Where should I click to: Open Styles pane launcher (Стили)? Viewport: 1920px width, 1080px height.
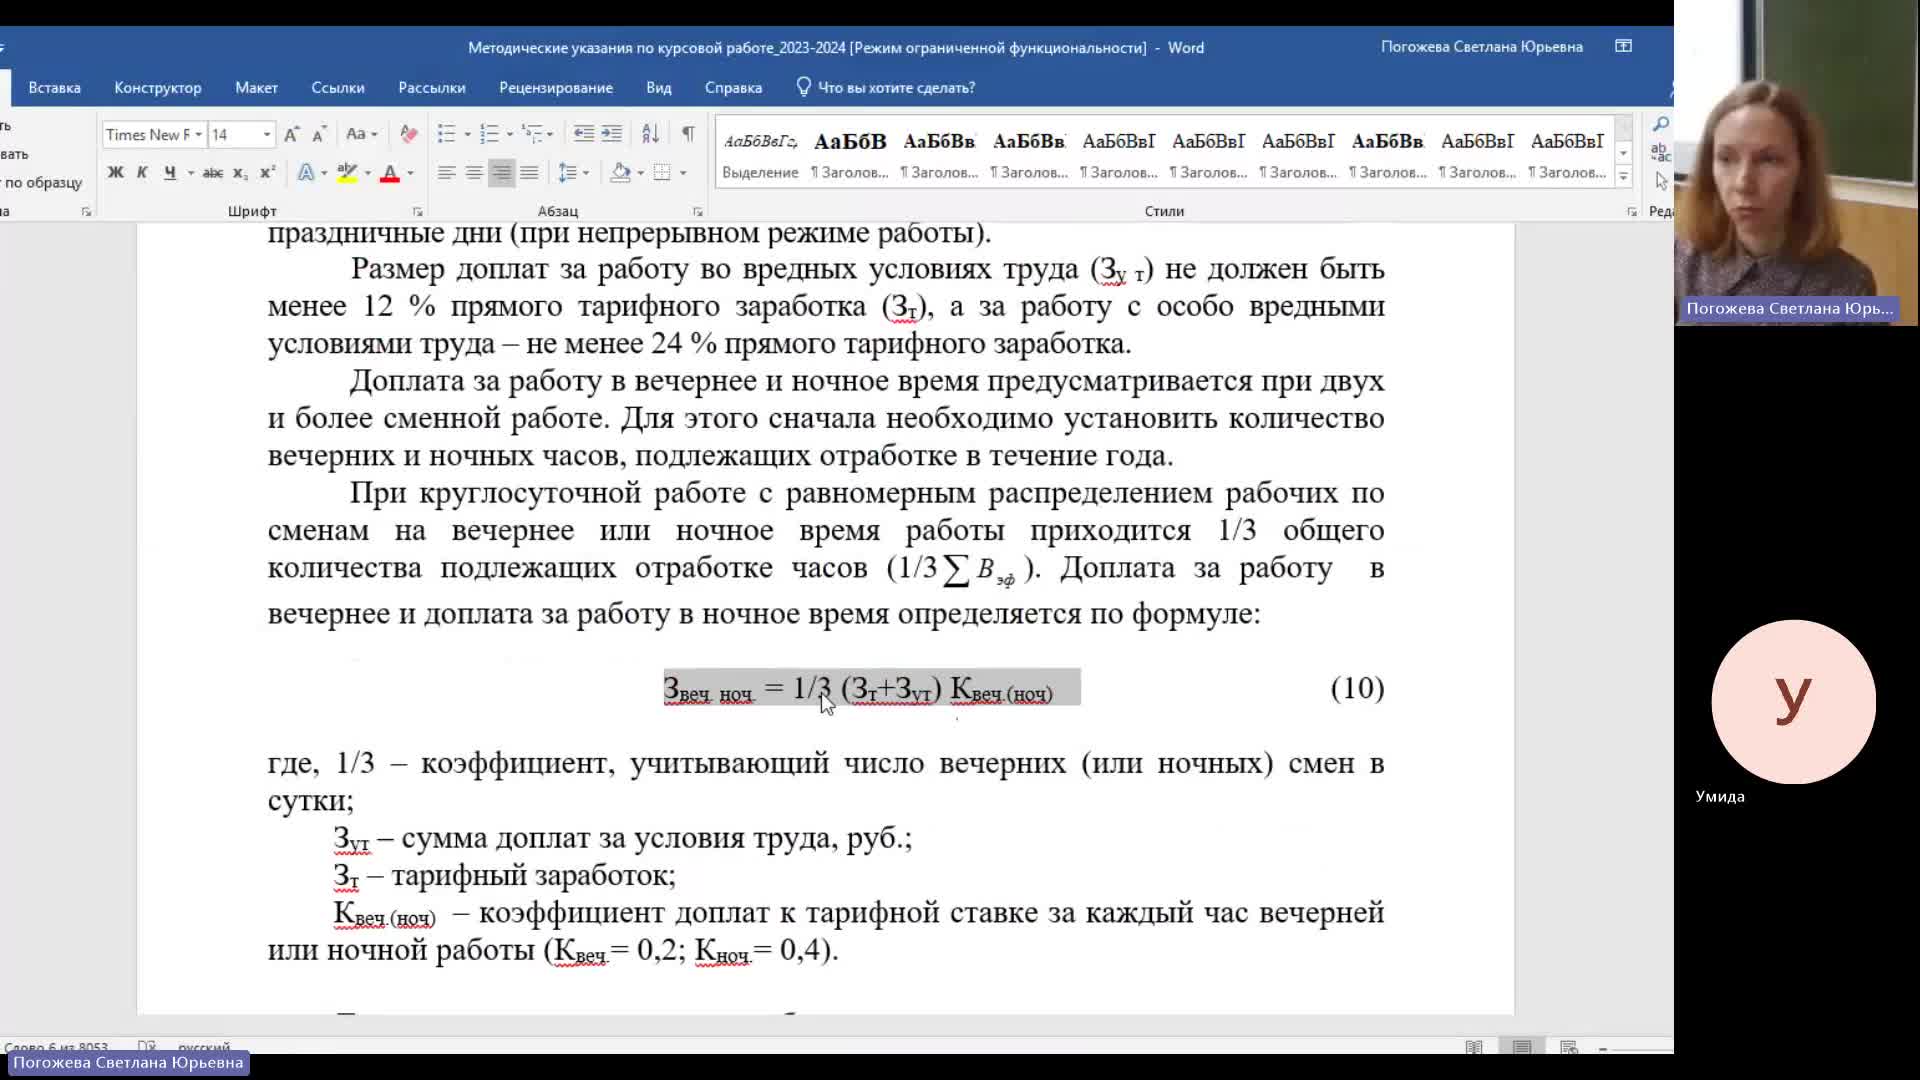1632,212
